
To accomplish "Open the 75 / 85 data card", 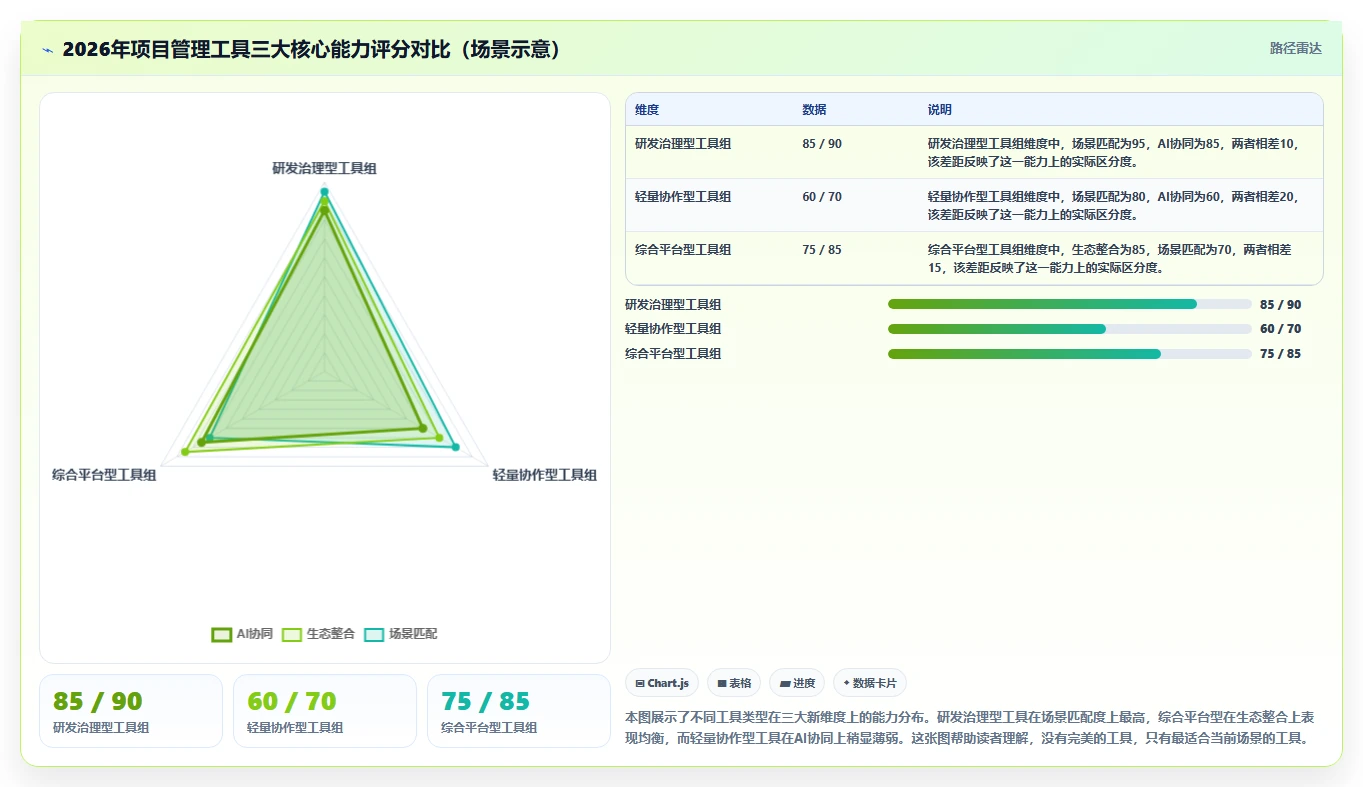I will coord(519,711).
